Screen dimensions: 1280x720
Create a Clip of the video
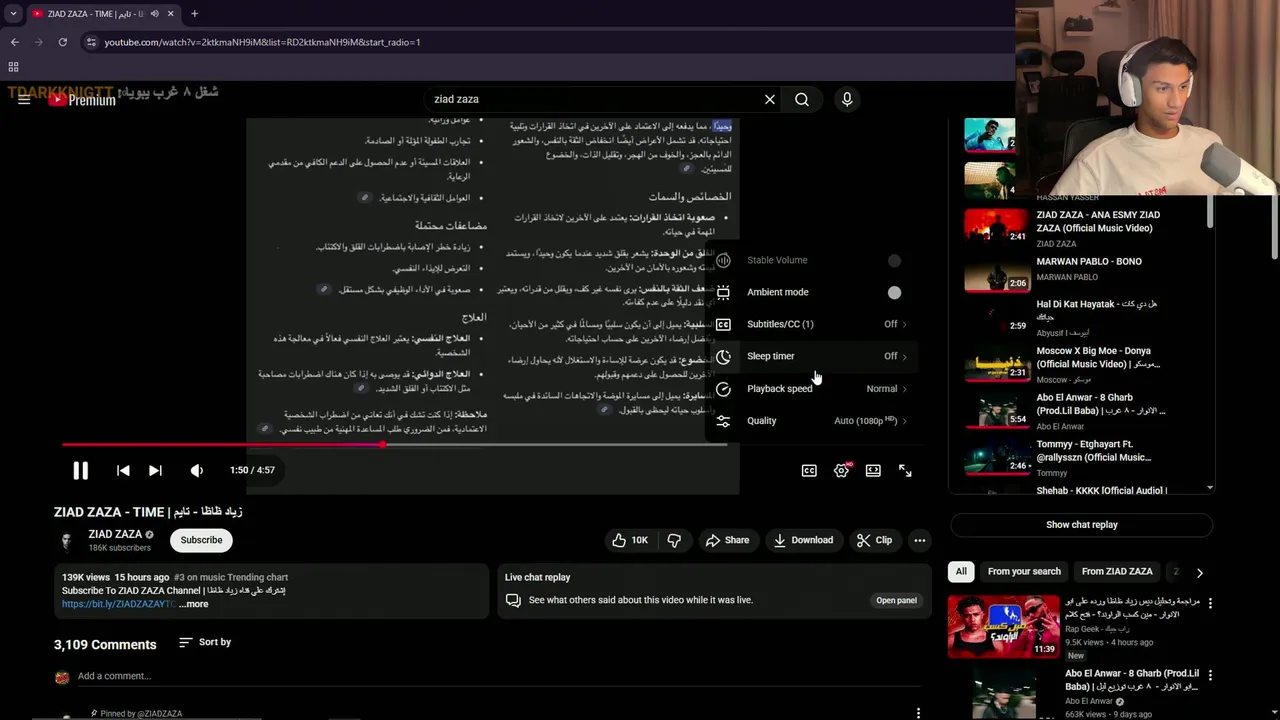pos(874,540)
